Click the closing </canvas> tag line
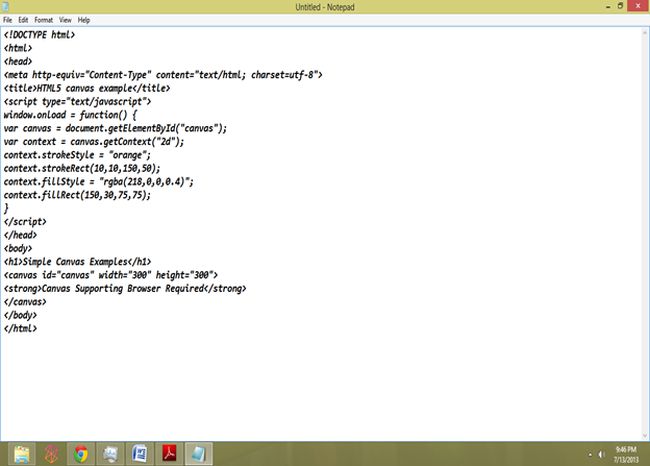Image resolution: width=650 pixels, height=466 pixels. pyautogui.click(x=25, y=302)
